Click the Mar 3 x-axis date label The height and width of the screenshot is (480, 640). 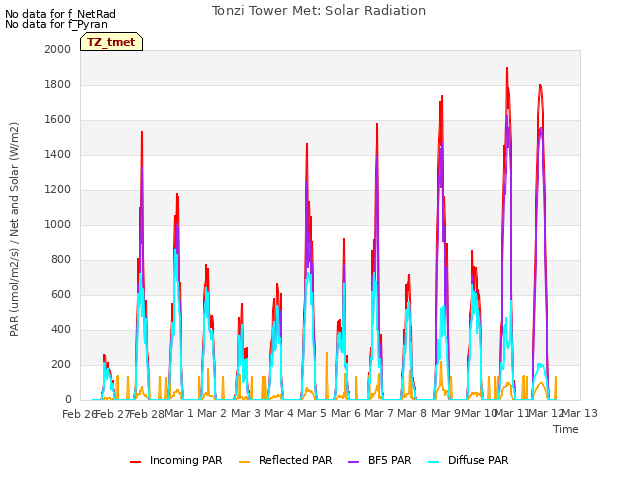(246, 413)
